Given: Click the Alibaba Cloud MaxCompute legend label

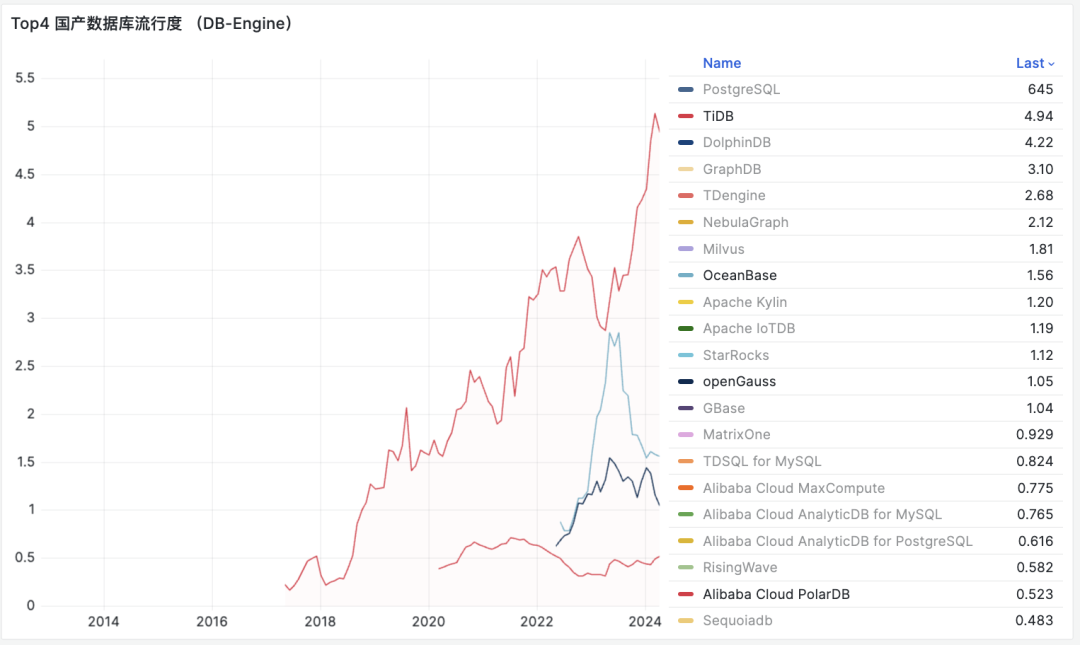Looking at the screenshot, I should tap(793, 488).
